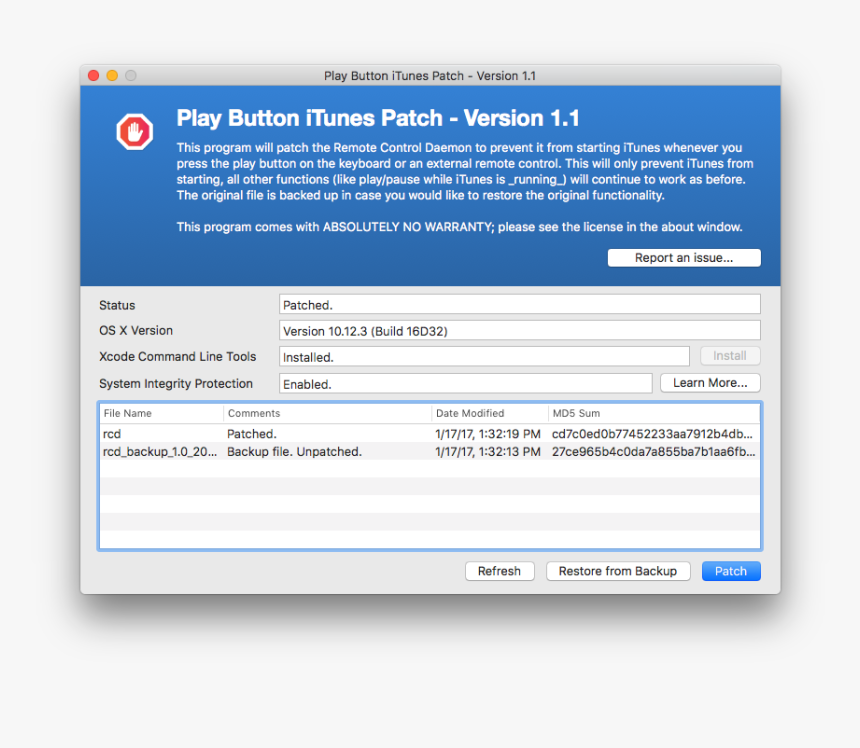Click the 1/17/17, 1:32:13 PM date cell
The image size is (860, 748).
(488, 452)
